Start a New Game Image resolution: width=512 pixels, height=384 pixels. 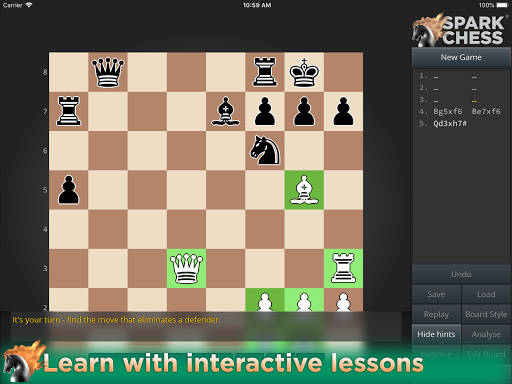coord(461,57)
